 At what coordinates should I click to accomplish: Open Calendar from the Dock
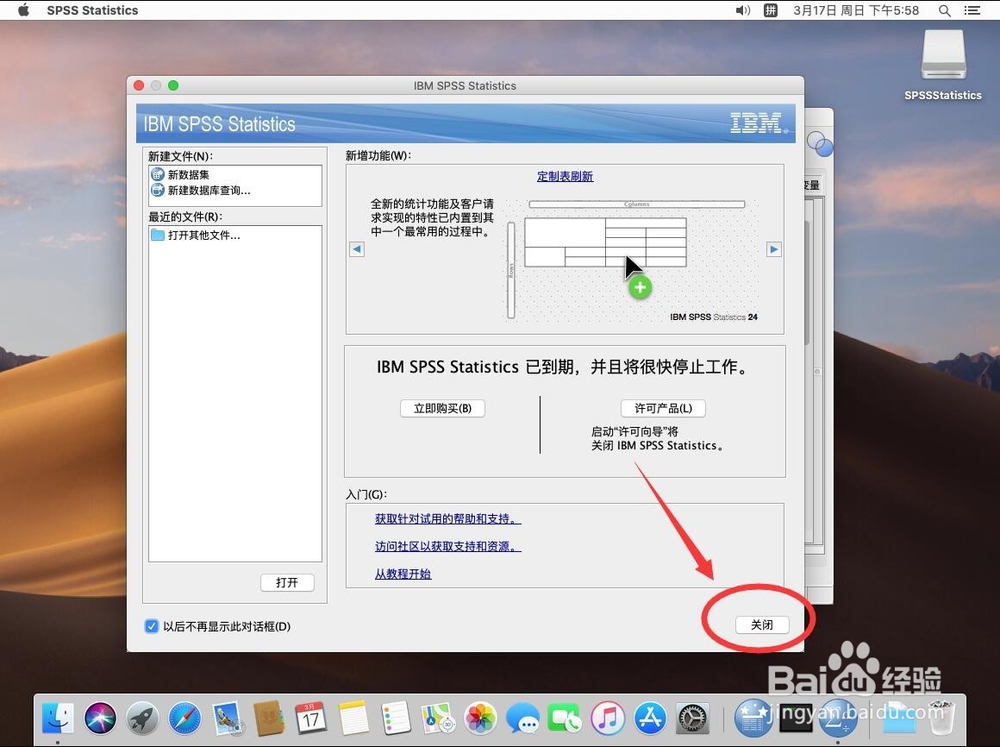point(311,718)
